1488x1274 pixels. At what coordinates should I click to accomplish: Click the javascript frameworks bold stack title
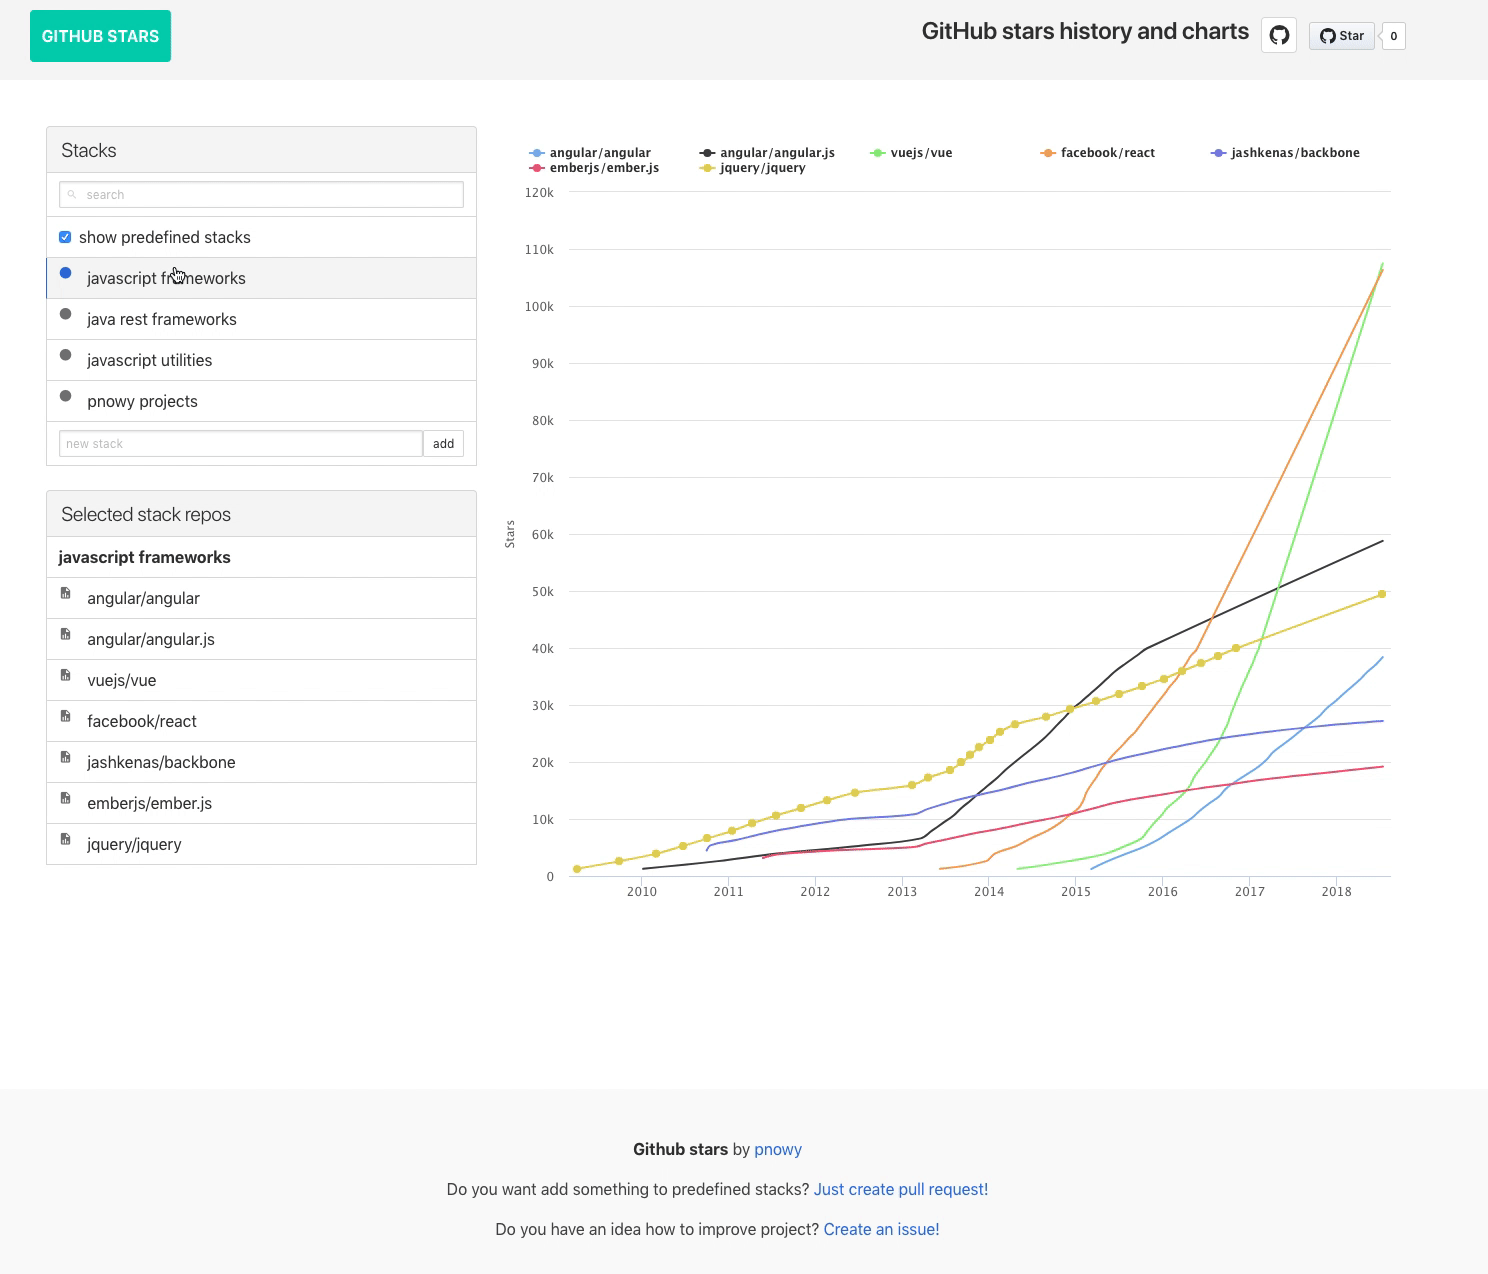(144, 557)
